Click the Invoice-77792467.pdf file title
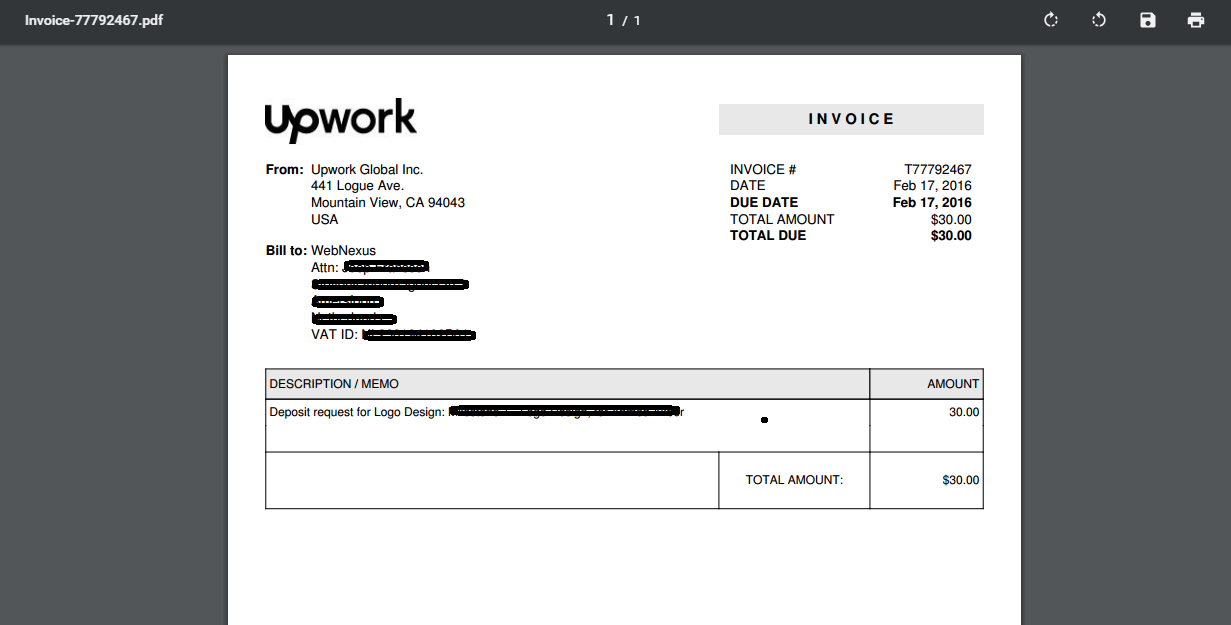Viewport: 1231px width, 625px height. click(x=94, y=20)
